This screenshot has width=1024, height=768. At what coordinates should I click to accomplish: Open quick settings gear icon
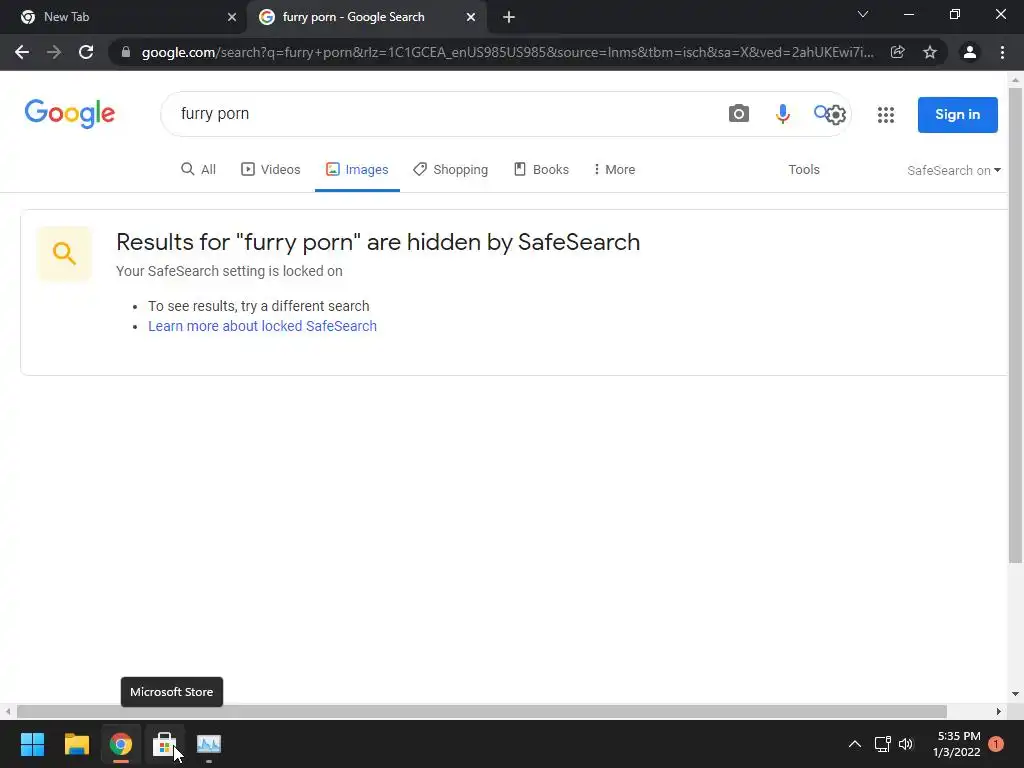tap(836, 115)
